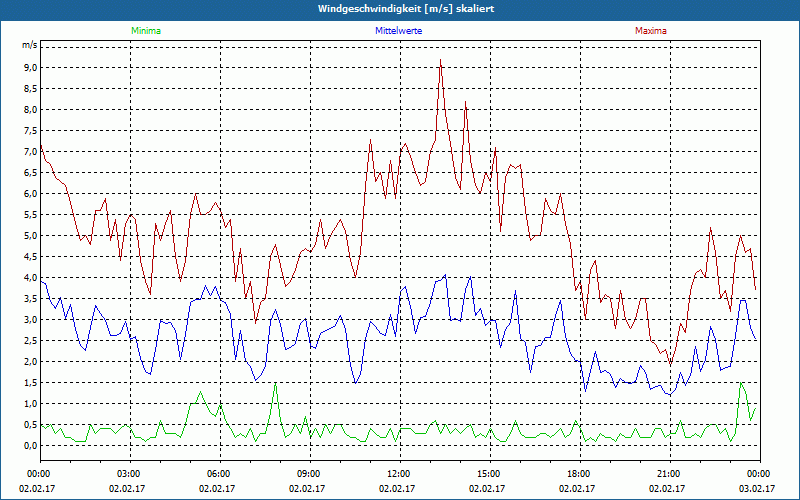Click the 7,5 y-axis value
Screen dimensions: 800x500
(30, 131)
